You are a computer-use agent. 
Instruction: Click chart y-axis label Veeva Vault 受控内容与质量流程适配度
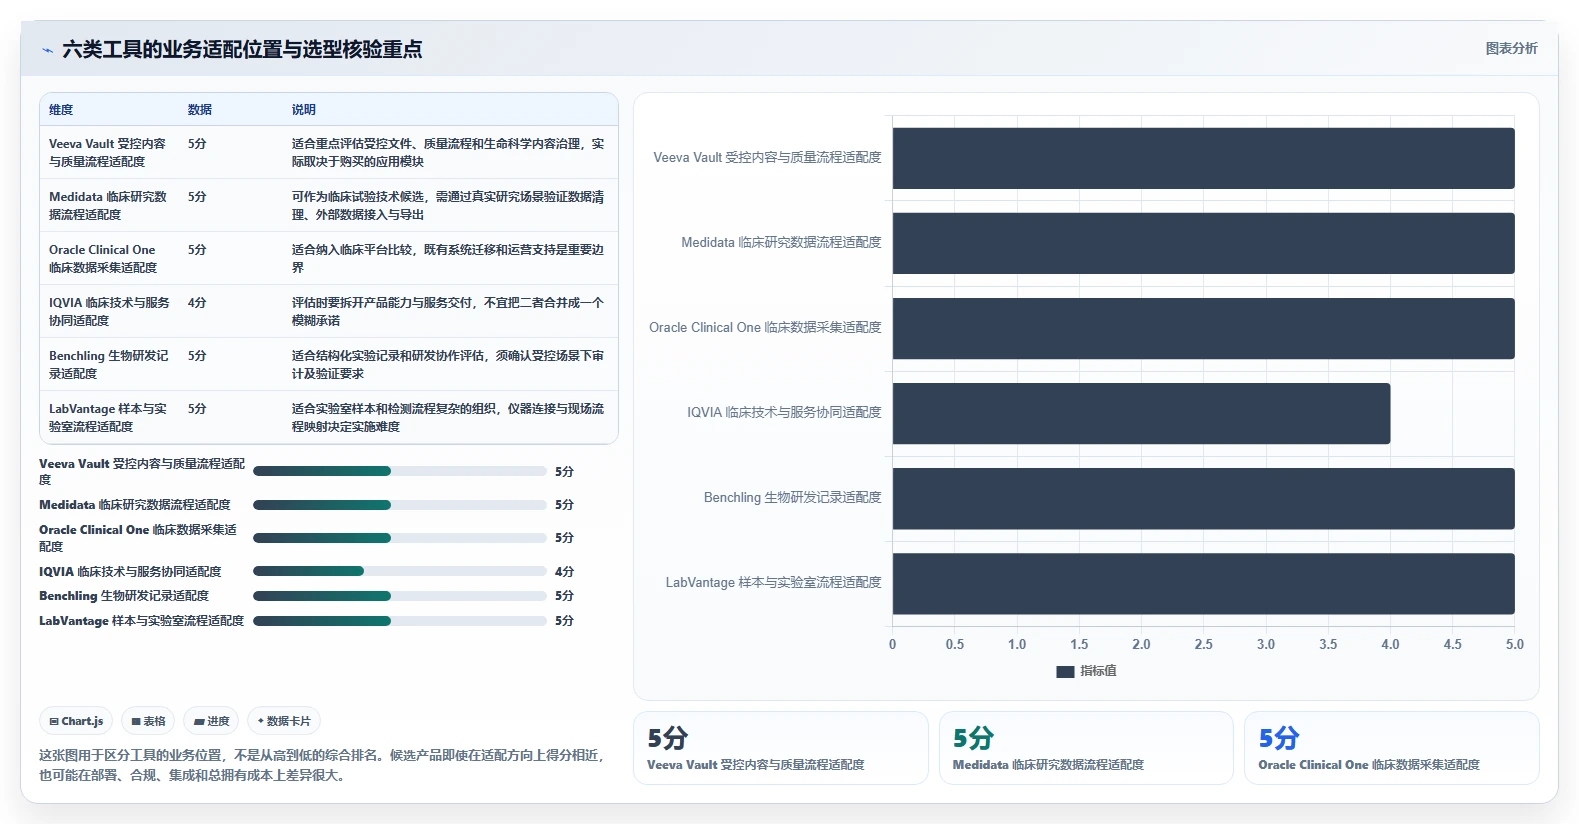[768, 158]
